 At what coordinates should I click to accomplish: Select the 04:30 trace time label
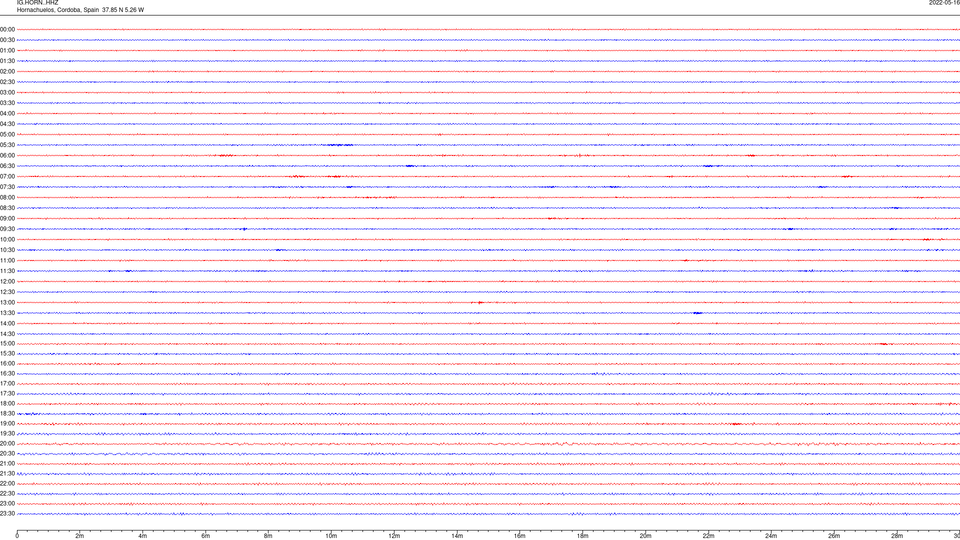click(x=7, y=124)
